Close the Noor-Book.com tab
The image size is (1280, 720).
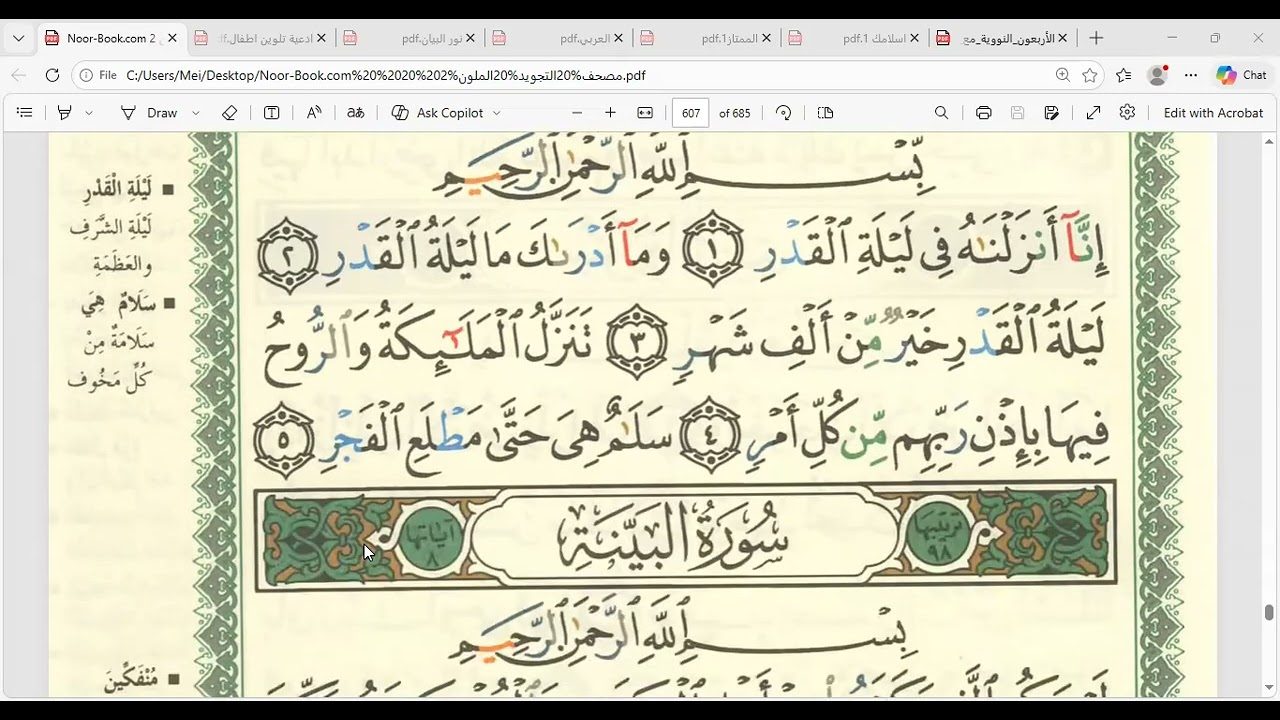[x=172, y=38]
